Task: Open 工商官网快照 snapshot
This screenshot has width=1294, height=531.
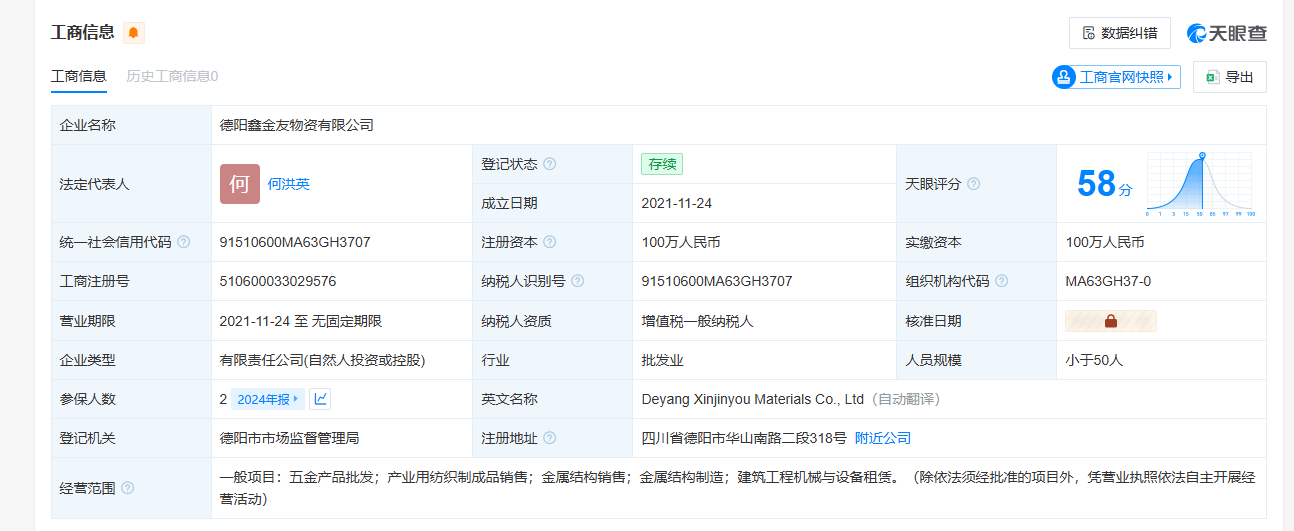Action: tap(1116, 77)
